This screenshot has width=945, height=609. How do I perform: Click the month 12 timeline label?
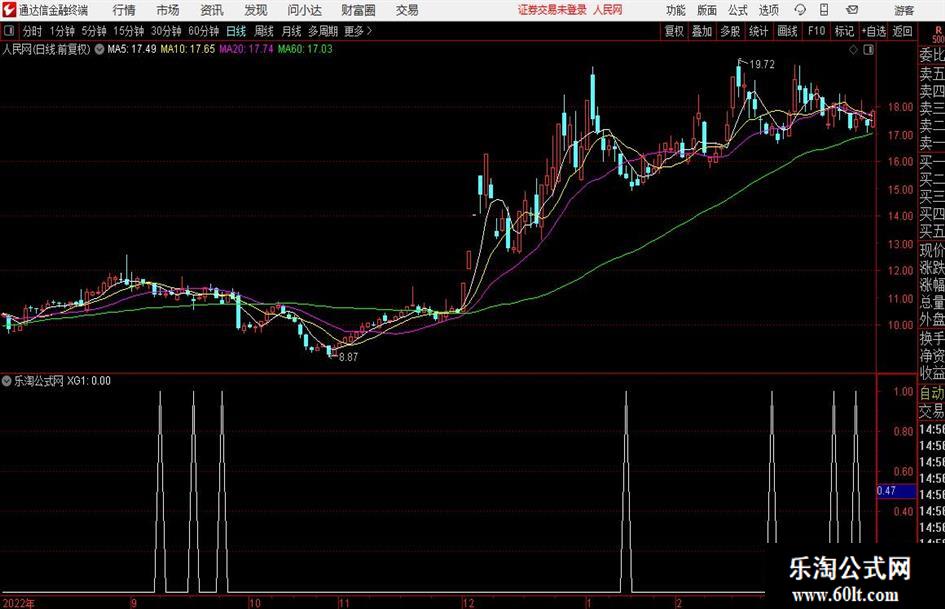(468, 603)
